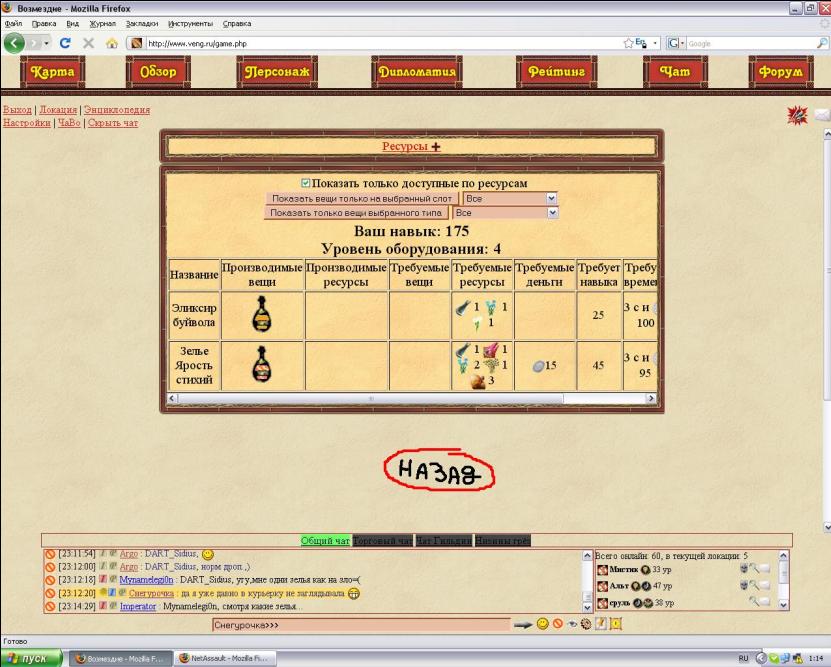The width and height of the screenshot is (831, 667).
Task: Click the ban icon beside the 23:11:54 message
Action: 50,554
